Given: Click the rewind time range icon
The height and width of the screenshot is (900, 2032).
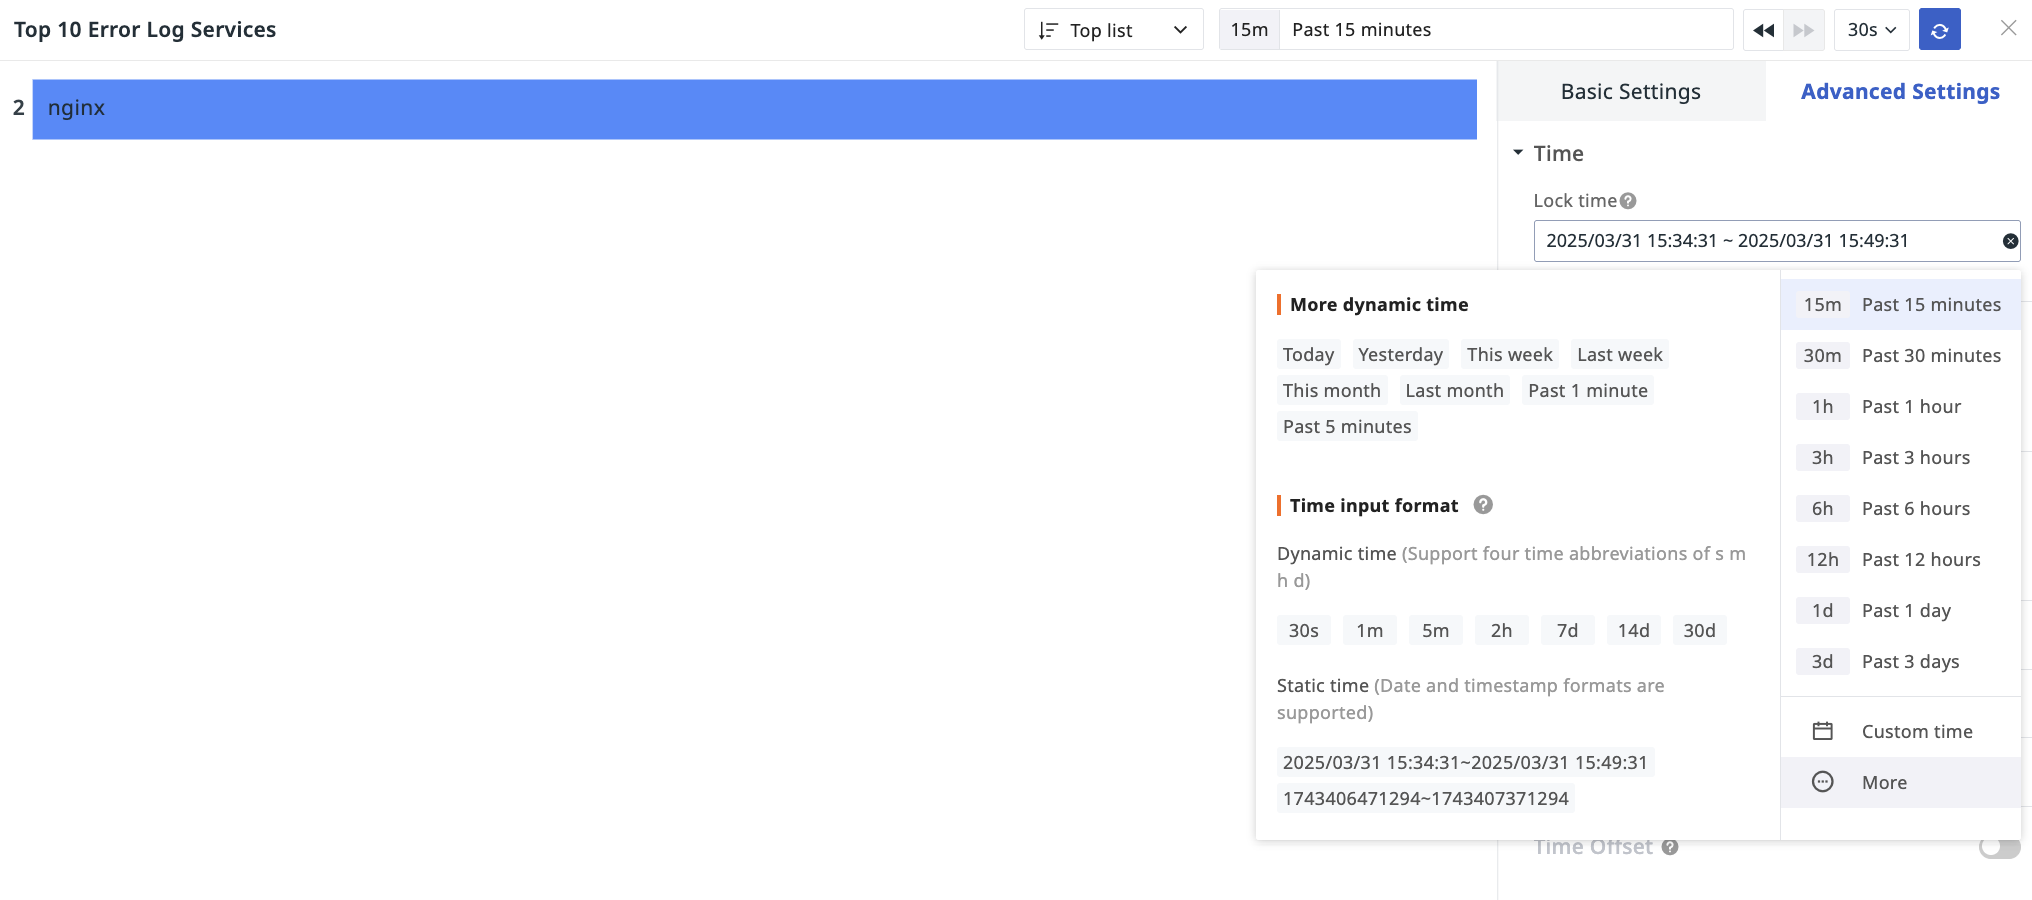Looking at the screenshot, I should pyautogui.click(x=1764, y=30).
